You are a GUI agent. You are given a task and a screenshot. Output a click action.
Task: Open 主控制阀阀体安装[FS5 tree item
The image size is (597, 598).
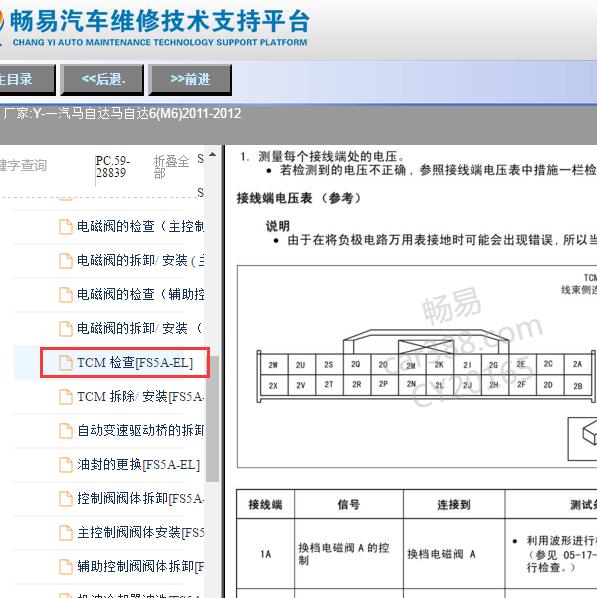(140, 532)
